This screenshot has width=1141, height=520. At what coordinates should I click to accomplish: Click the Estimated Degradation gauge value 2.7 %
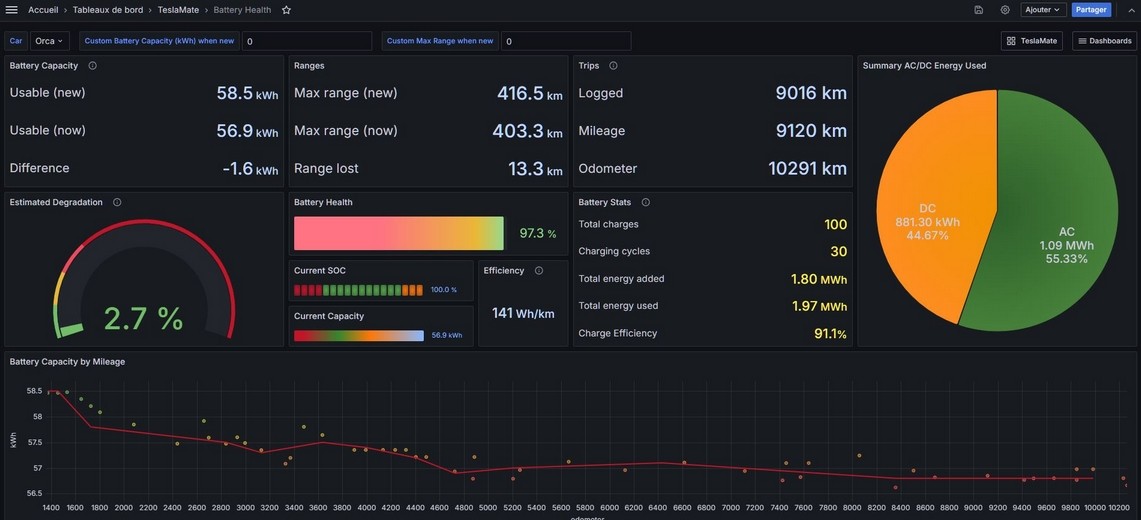(x=143, y=319)
